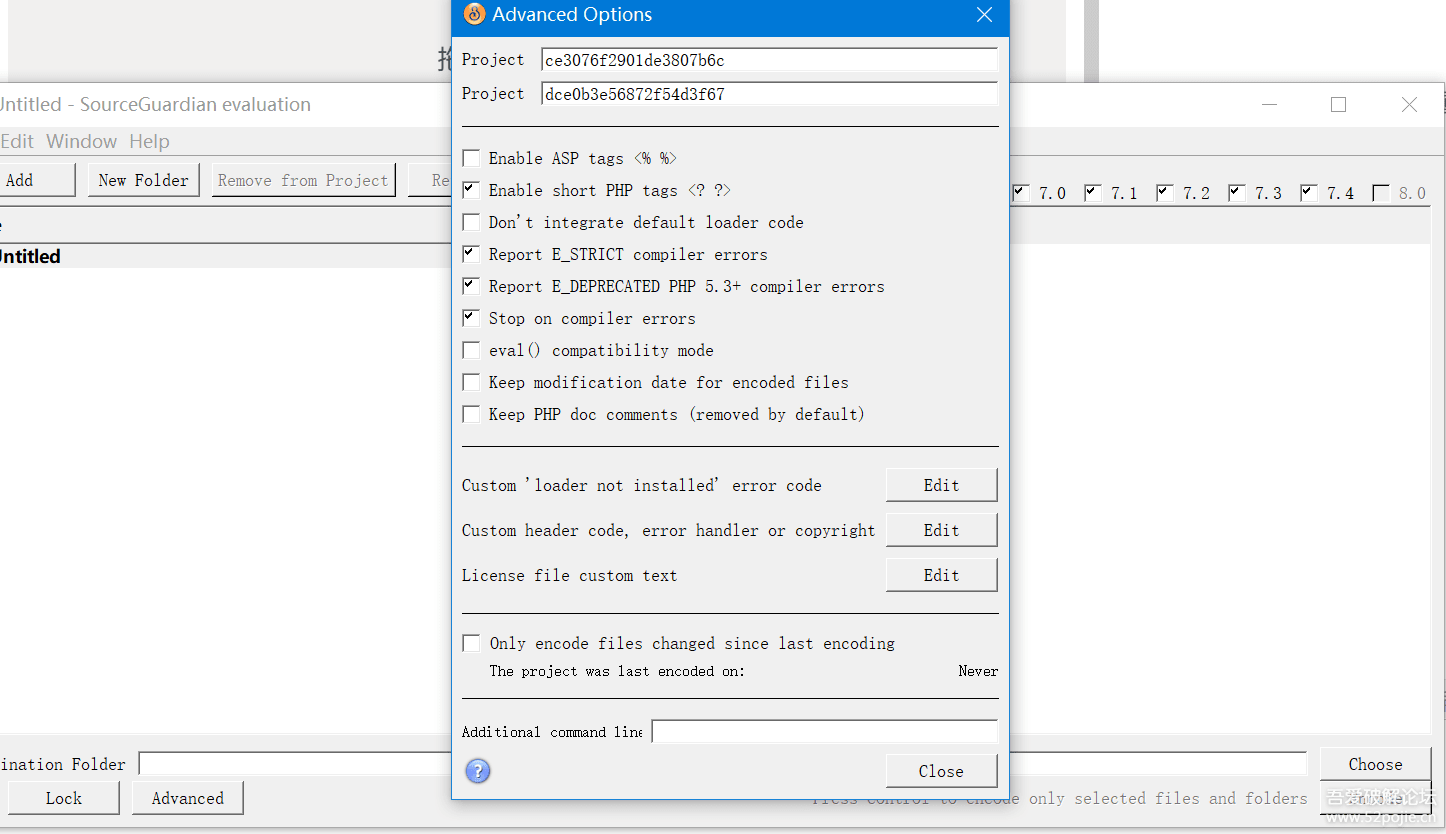The height and width of the screenshot is (834, 1446).
Task: Toggle Report E_STRICT compiler errors
Action: (x=471, y=254)
